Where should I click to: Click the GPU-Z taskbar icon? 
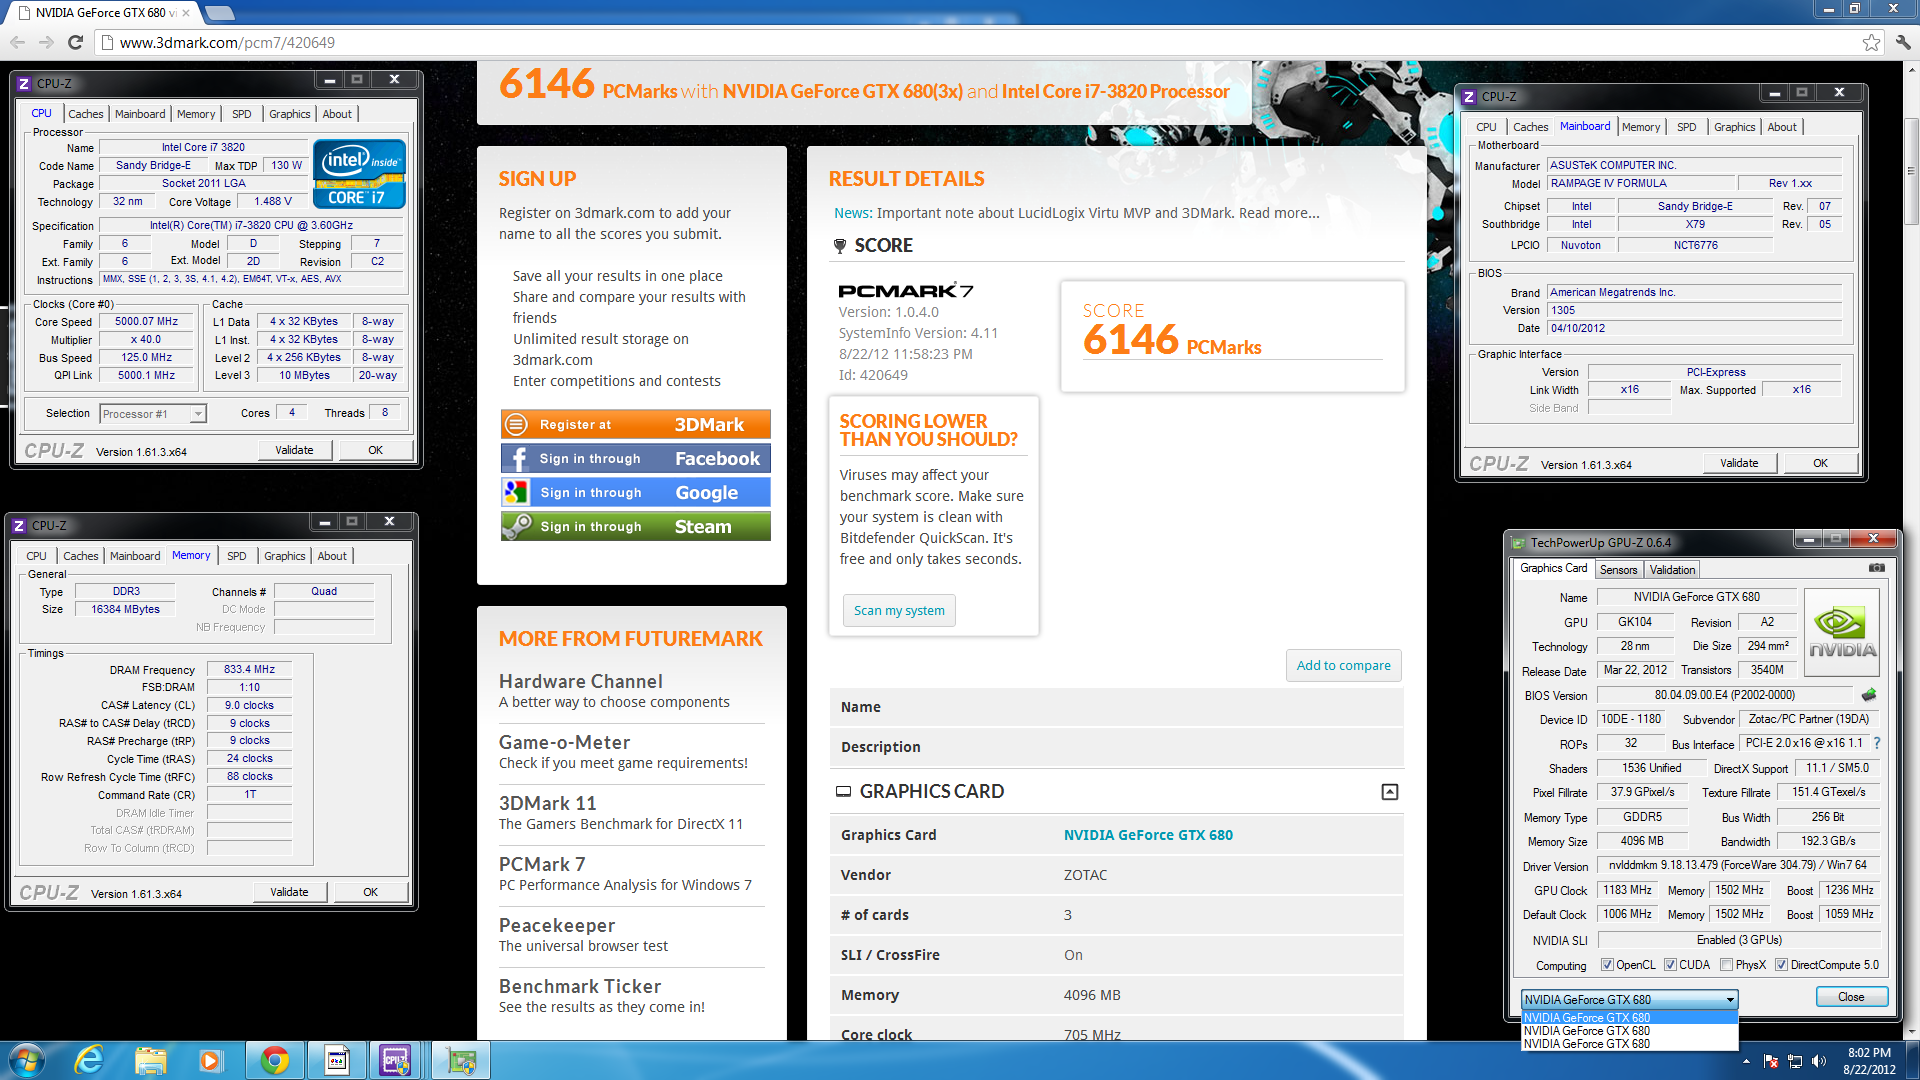(x=461, y=1061)
